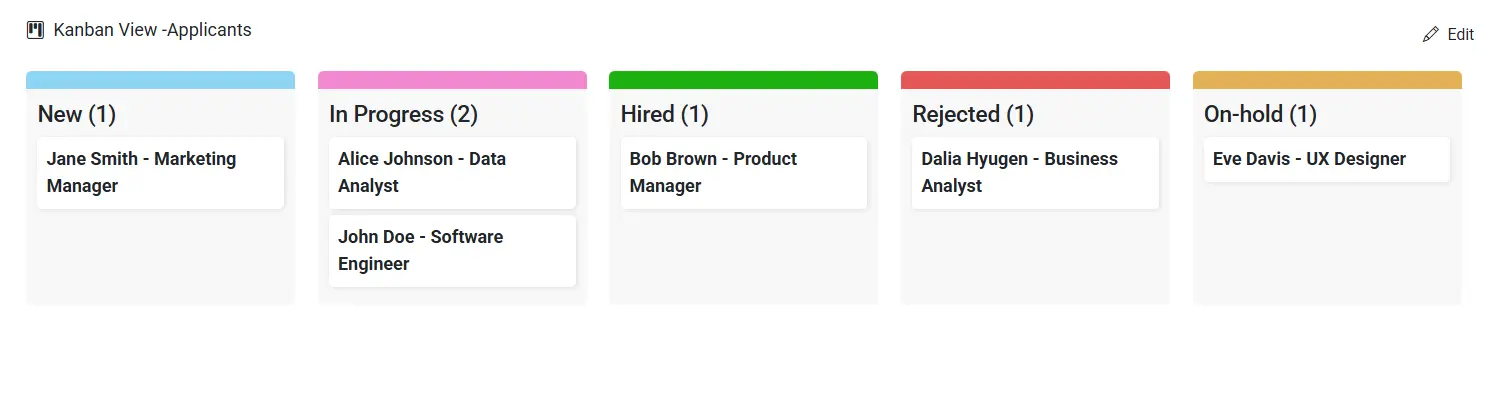Screen dimensions: 1502x402
Task: Click the Kanban View -Applicants title
Action: click(x=152, y=30)
